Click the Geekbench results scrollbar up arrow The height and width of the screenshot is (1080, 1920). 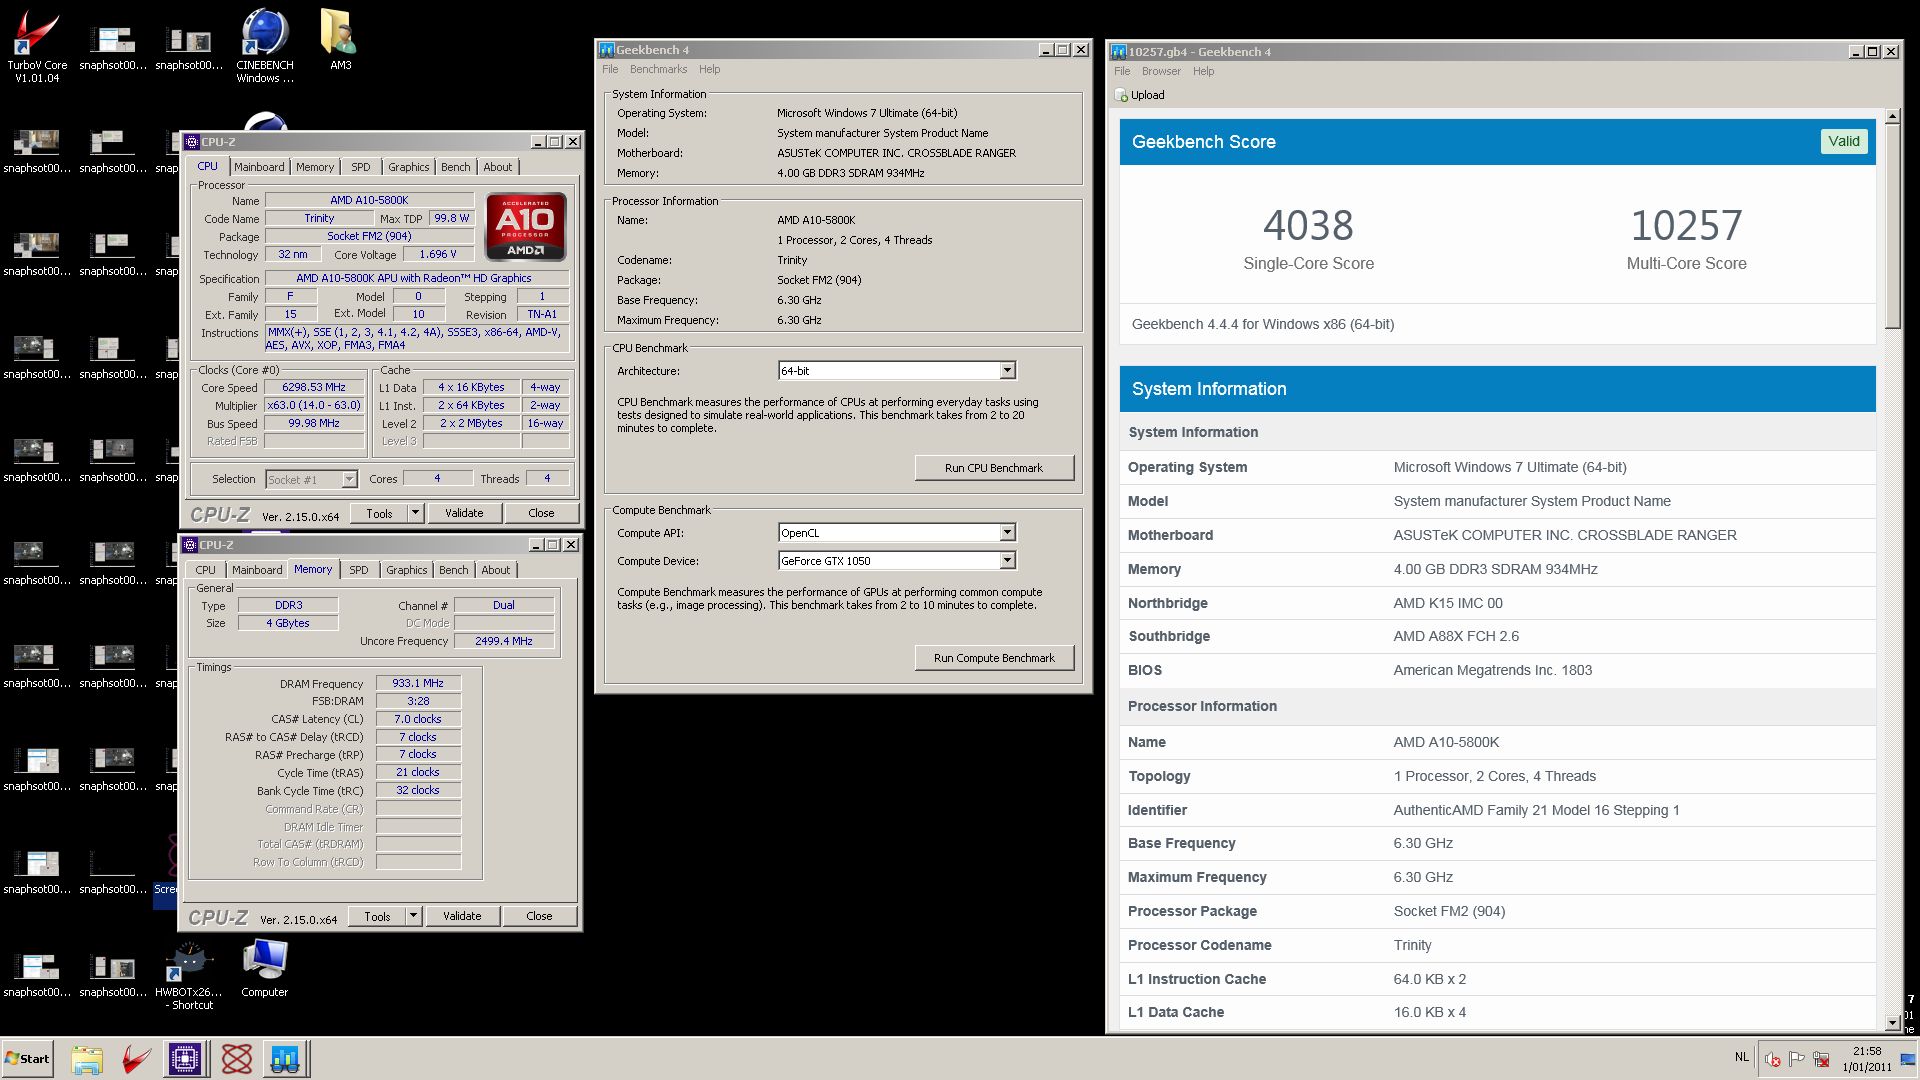[1892, 117]
